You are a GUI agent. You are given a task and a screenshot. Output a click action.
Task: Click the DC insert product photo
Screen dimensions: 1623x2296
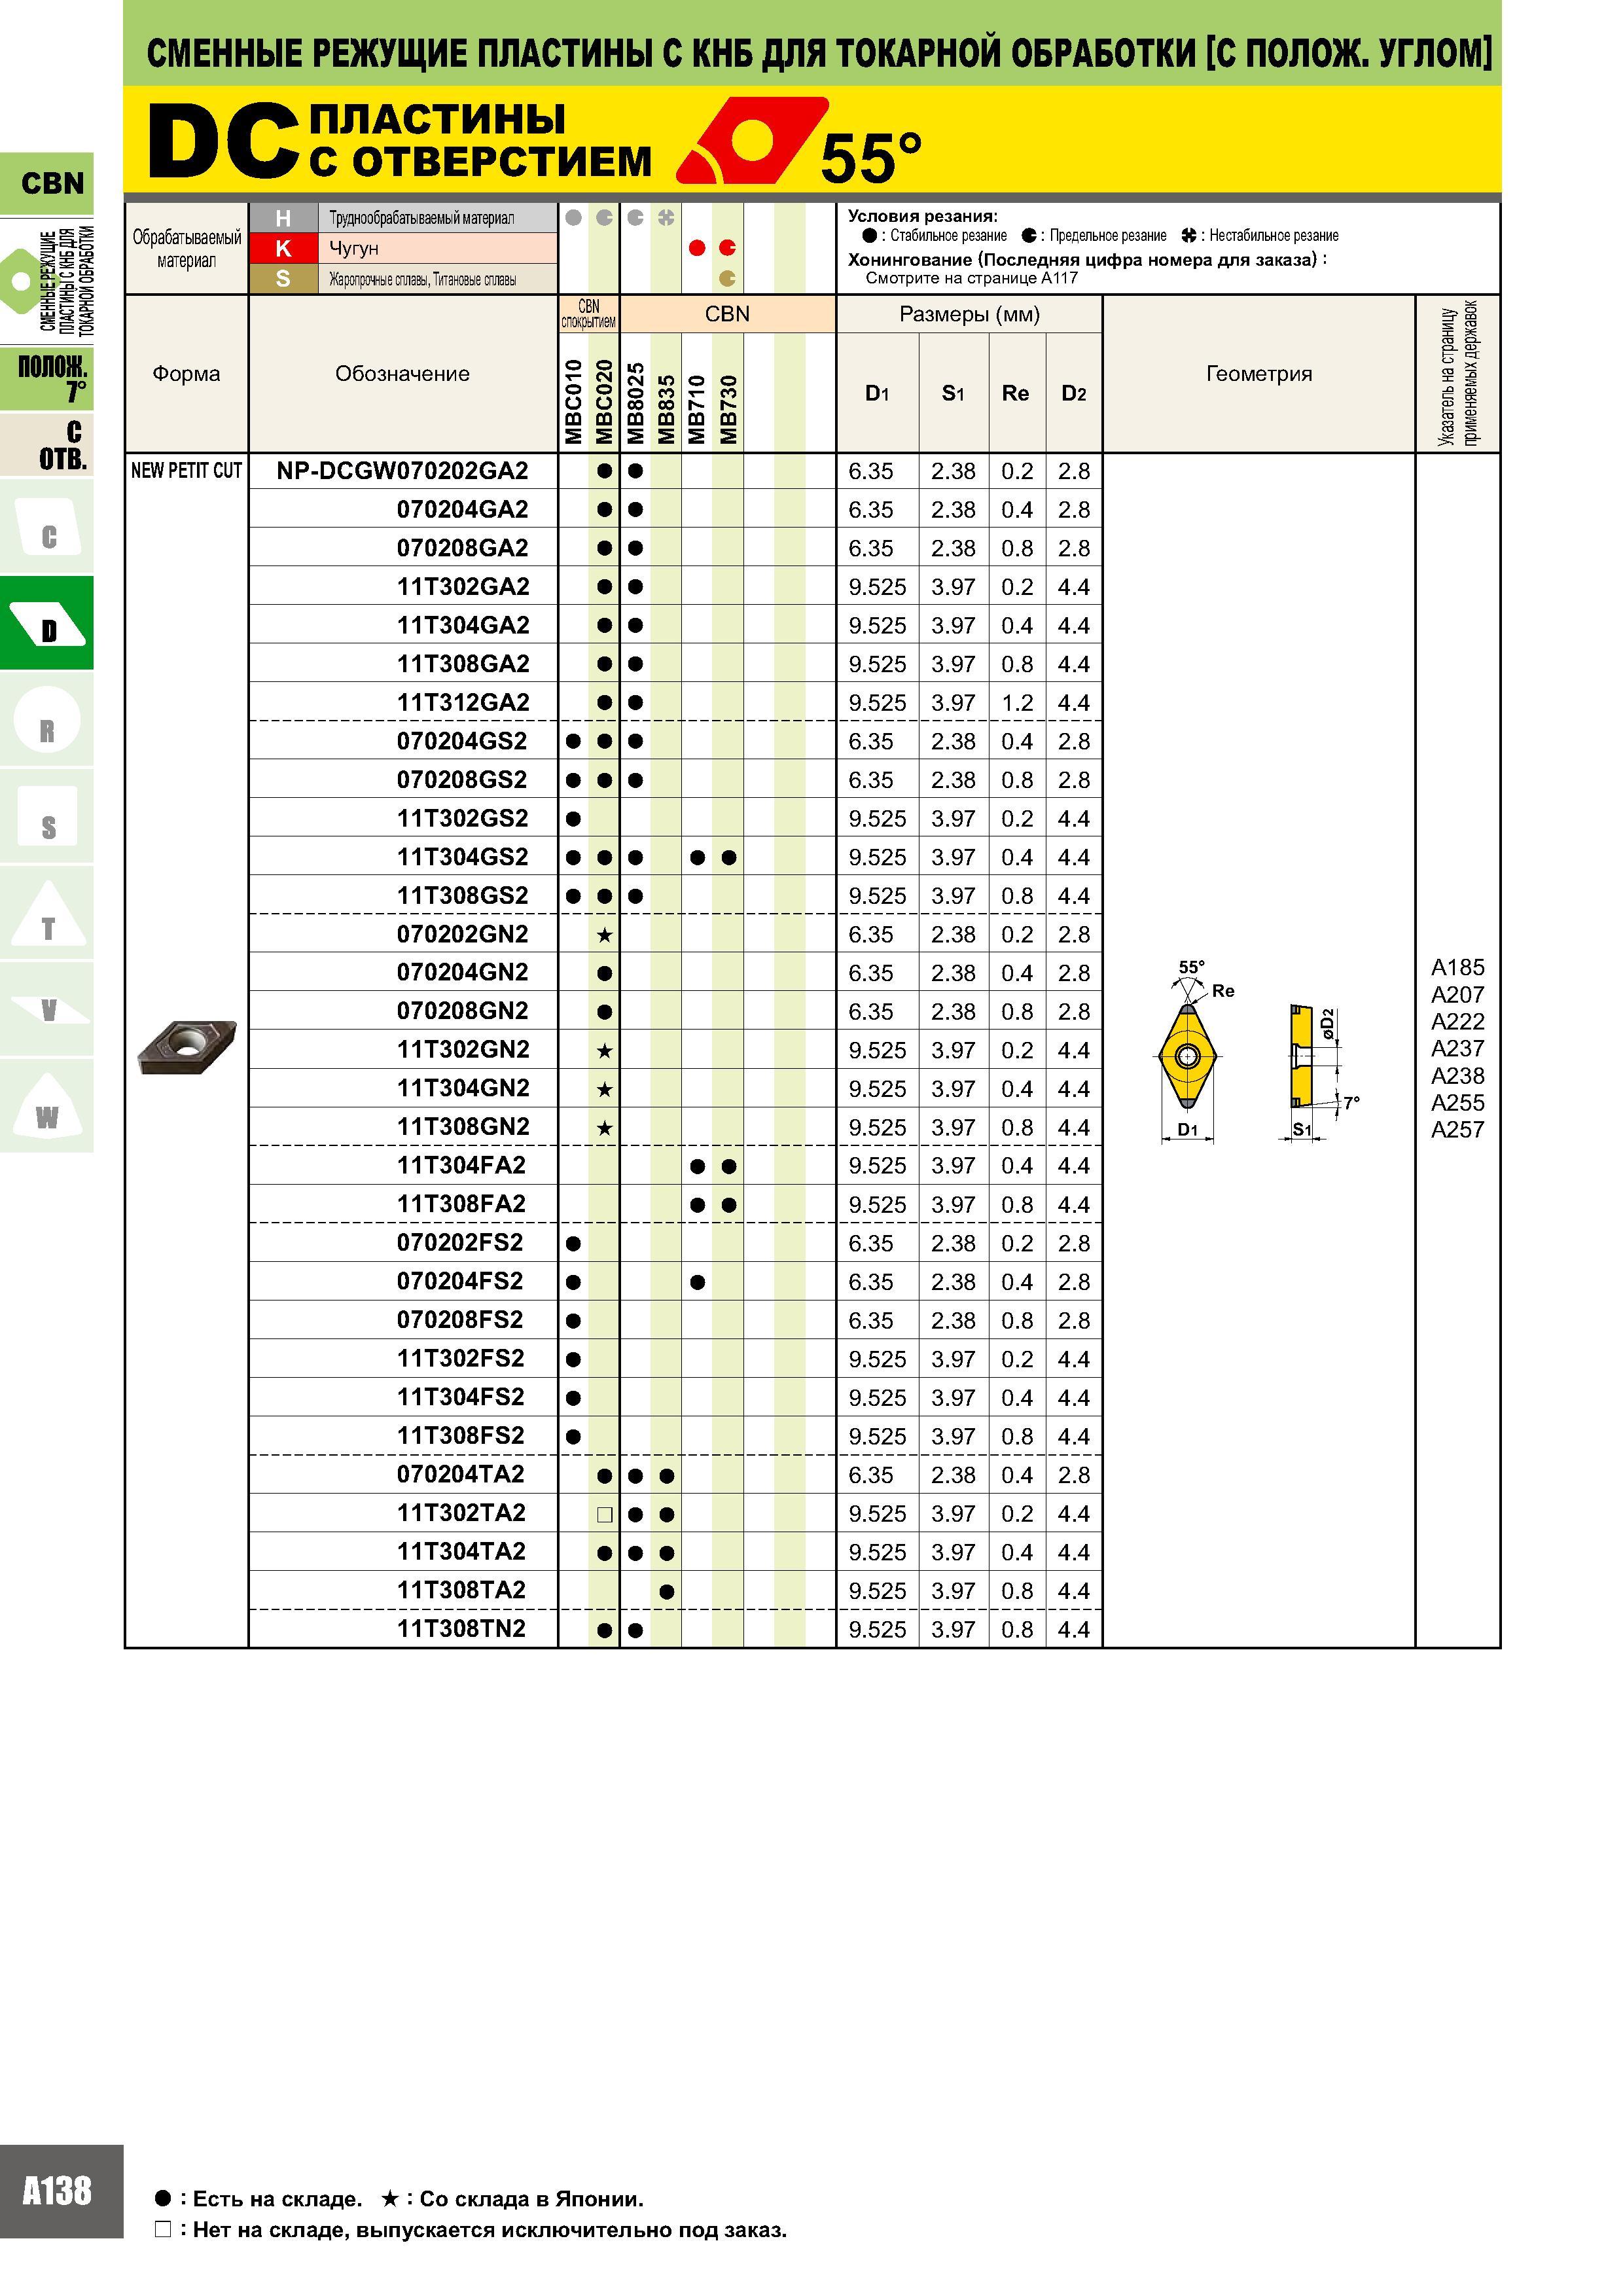click(187, 1047)
